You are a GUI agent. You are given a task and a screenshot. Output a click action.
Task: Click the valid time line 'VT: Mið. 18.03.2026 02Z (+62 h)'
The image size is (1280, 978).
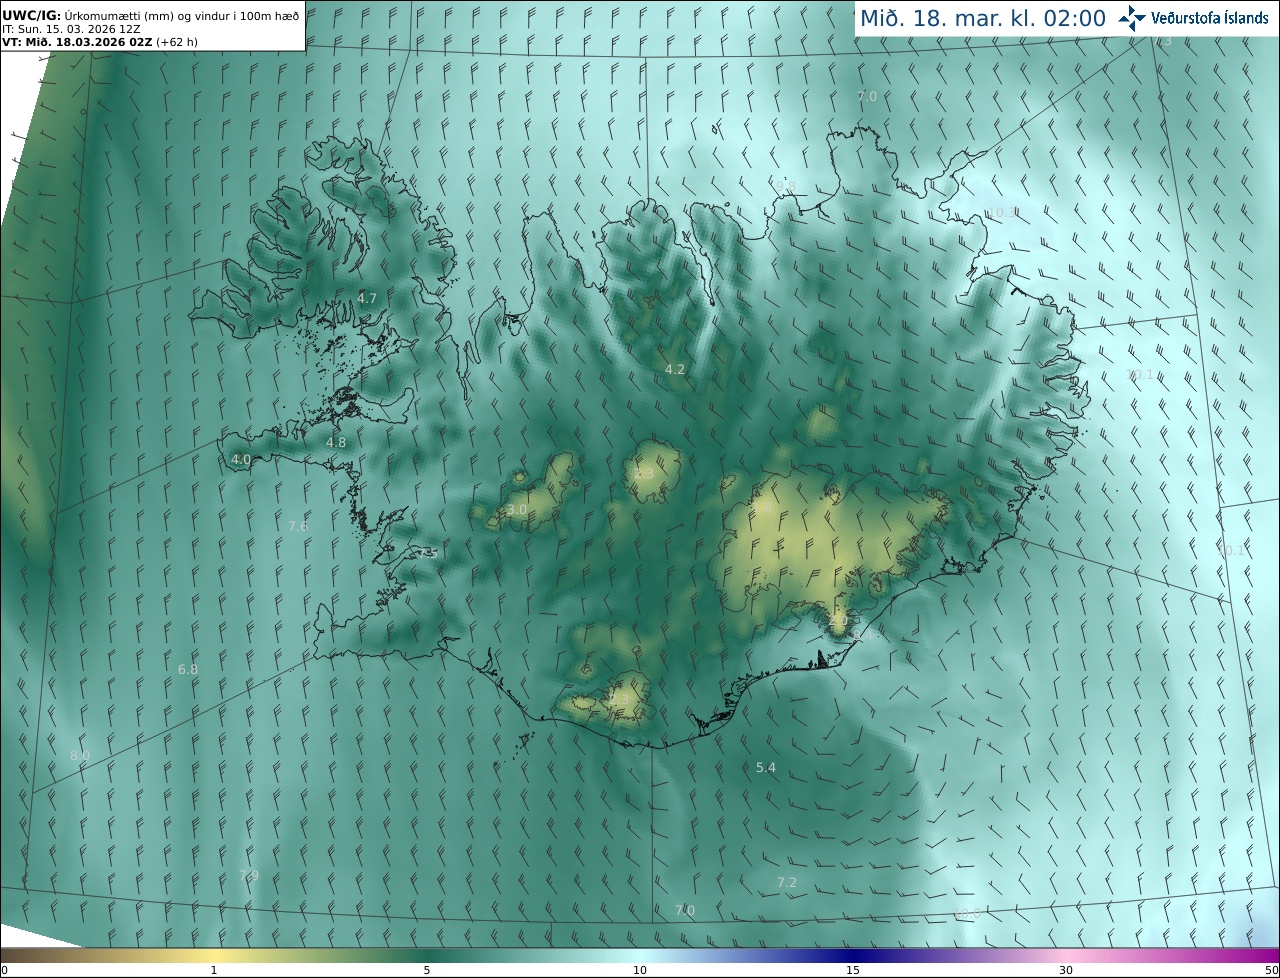point(100,42)
